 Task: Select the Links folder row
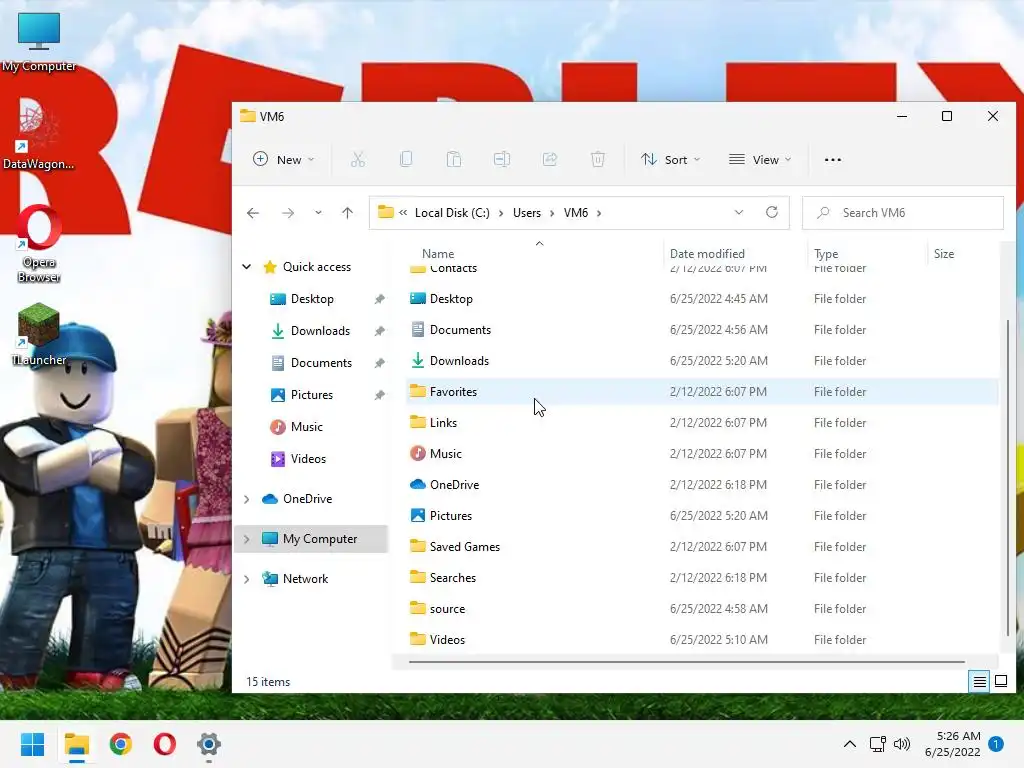point(702,423)
